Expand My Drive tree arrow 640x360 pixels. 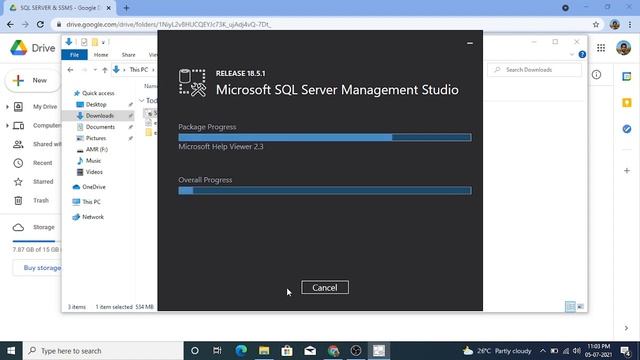tap(7, 107)
